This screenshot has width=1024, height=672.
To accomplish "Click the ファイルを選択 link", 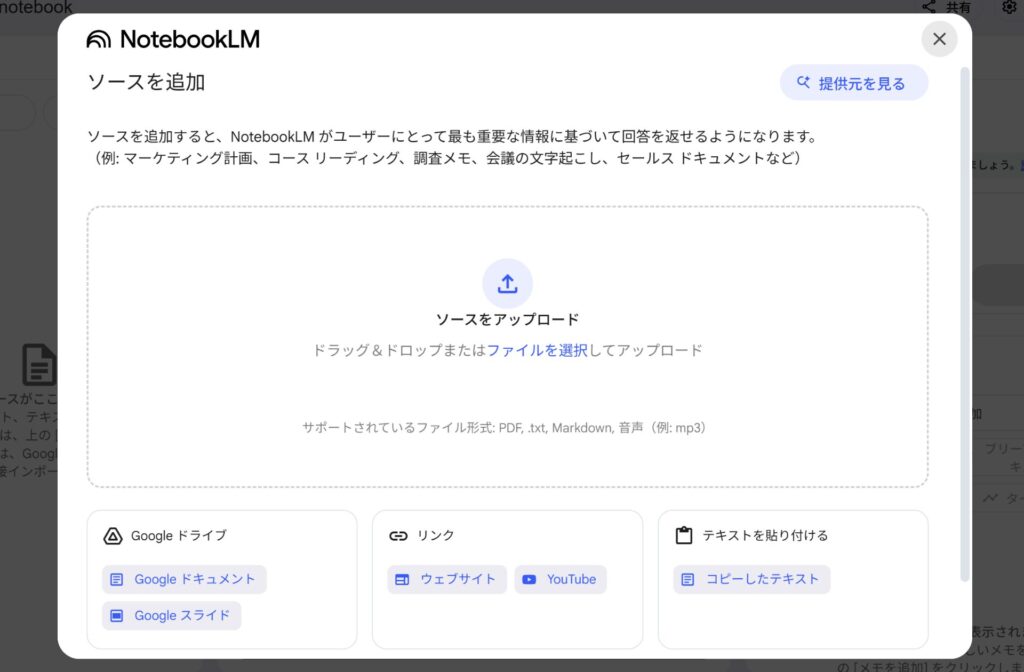I will tap(537, 350).
